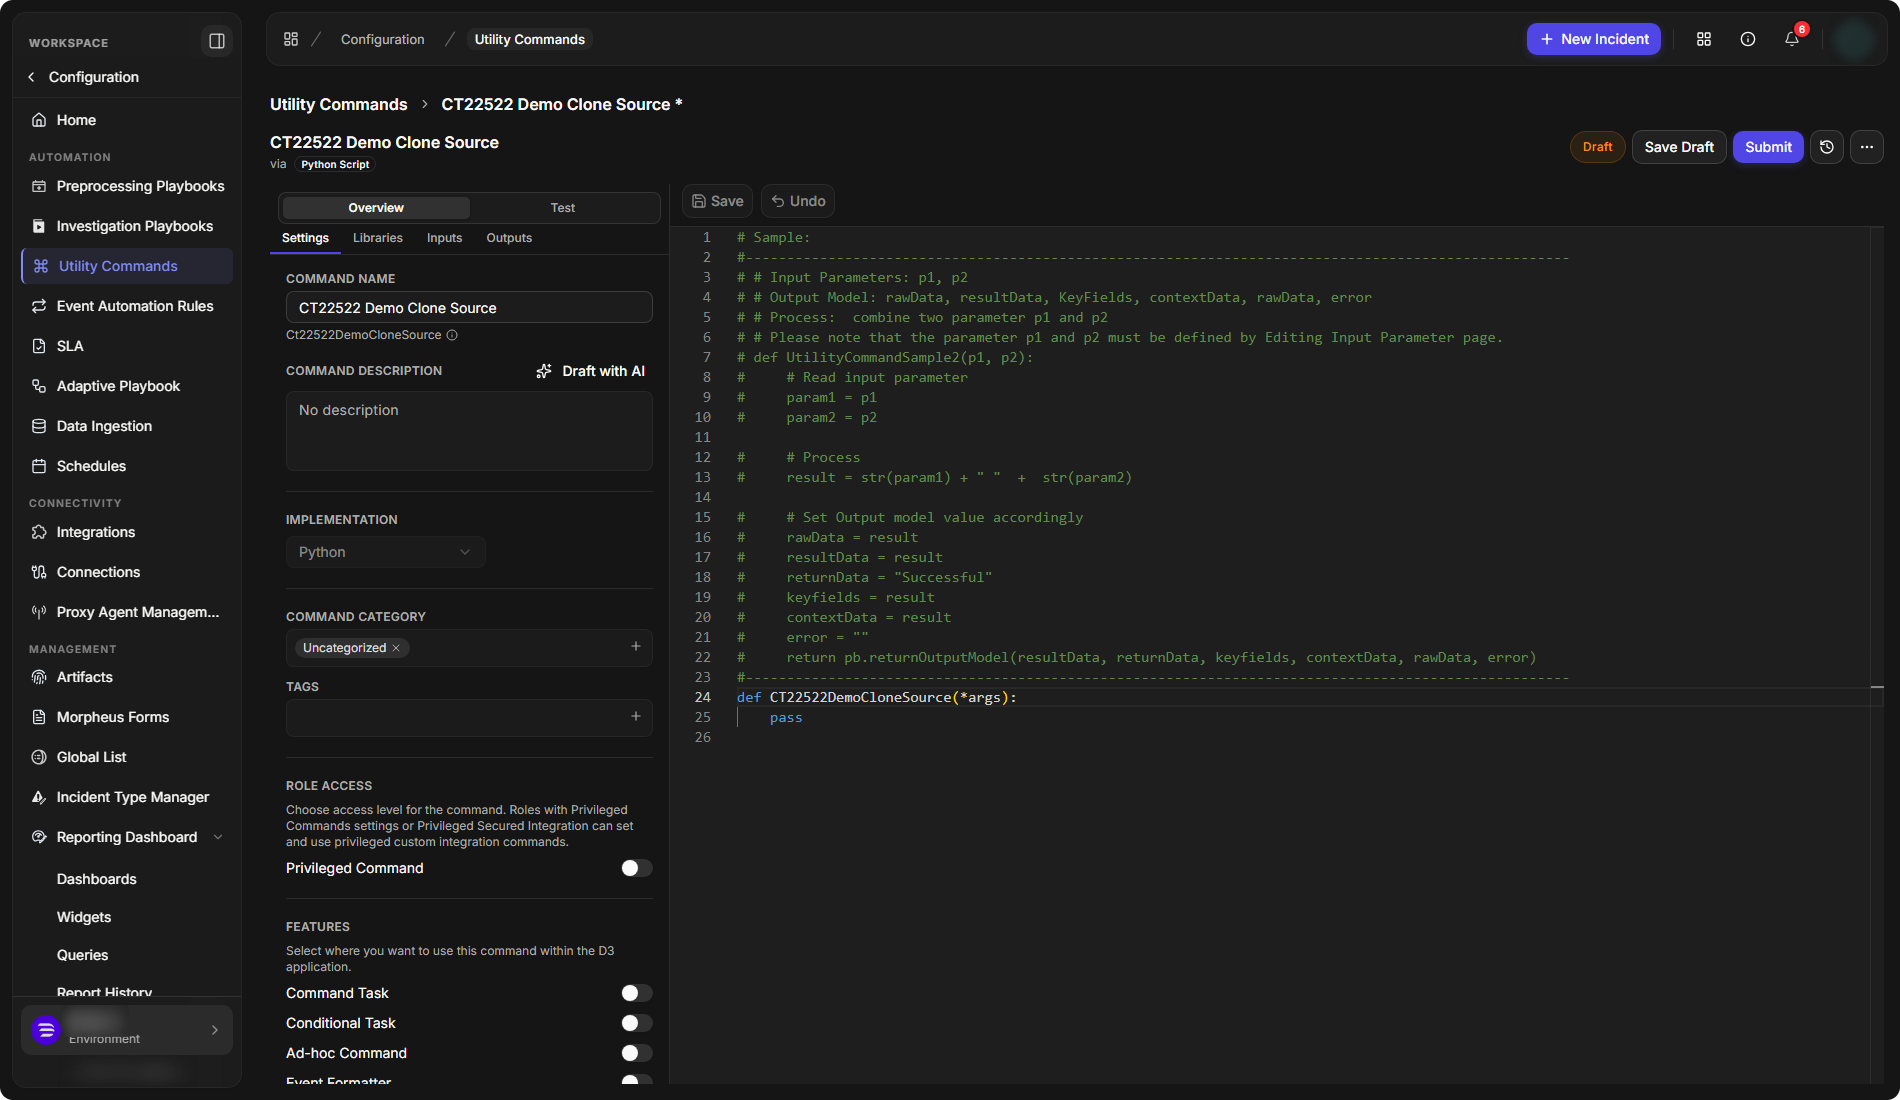Open Event Automation Rules
Image resolution: width=1900 pixels, height=1100 pixels.
click(x=127, y=306)
